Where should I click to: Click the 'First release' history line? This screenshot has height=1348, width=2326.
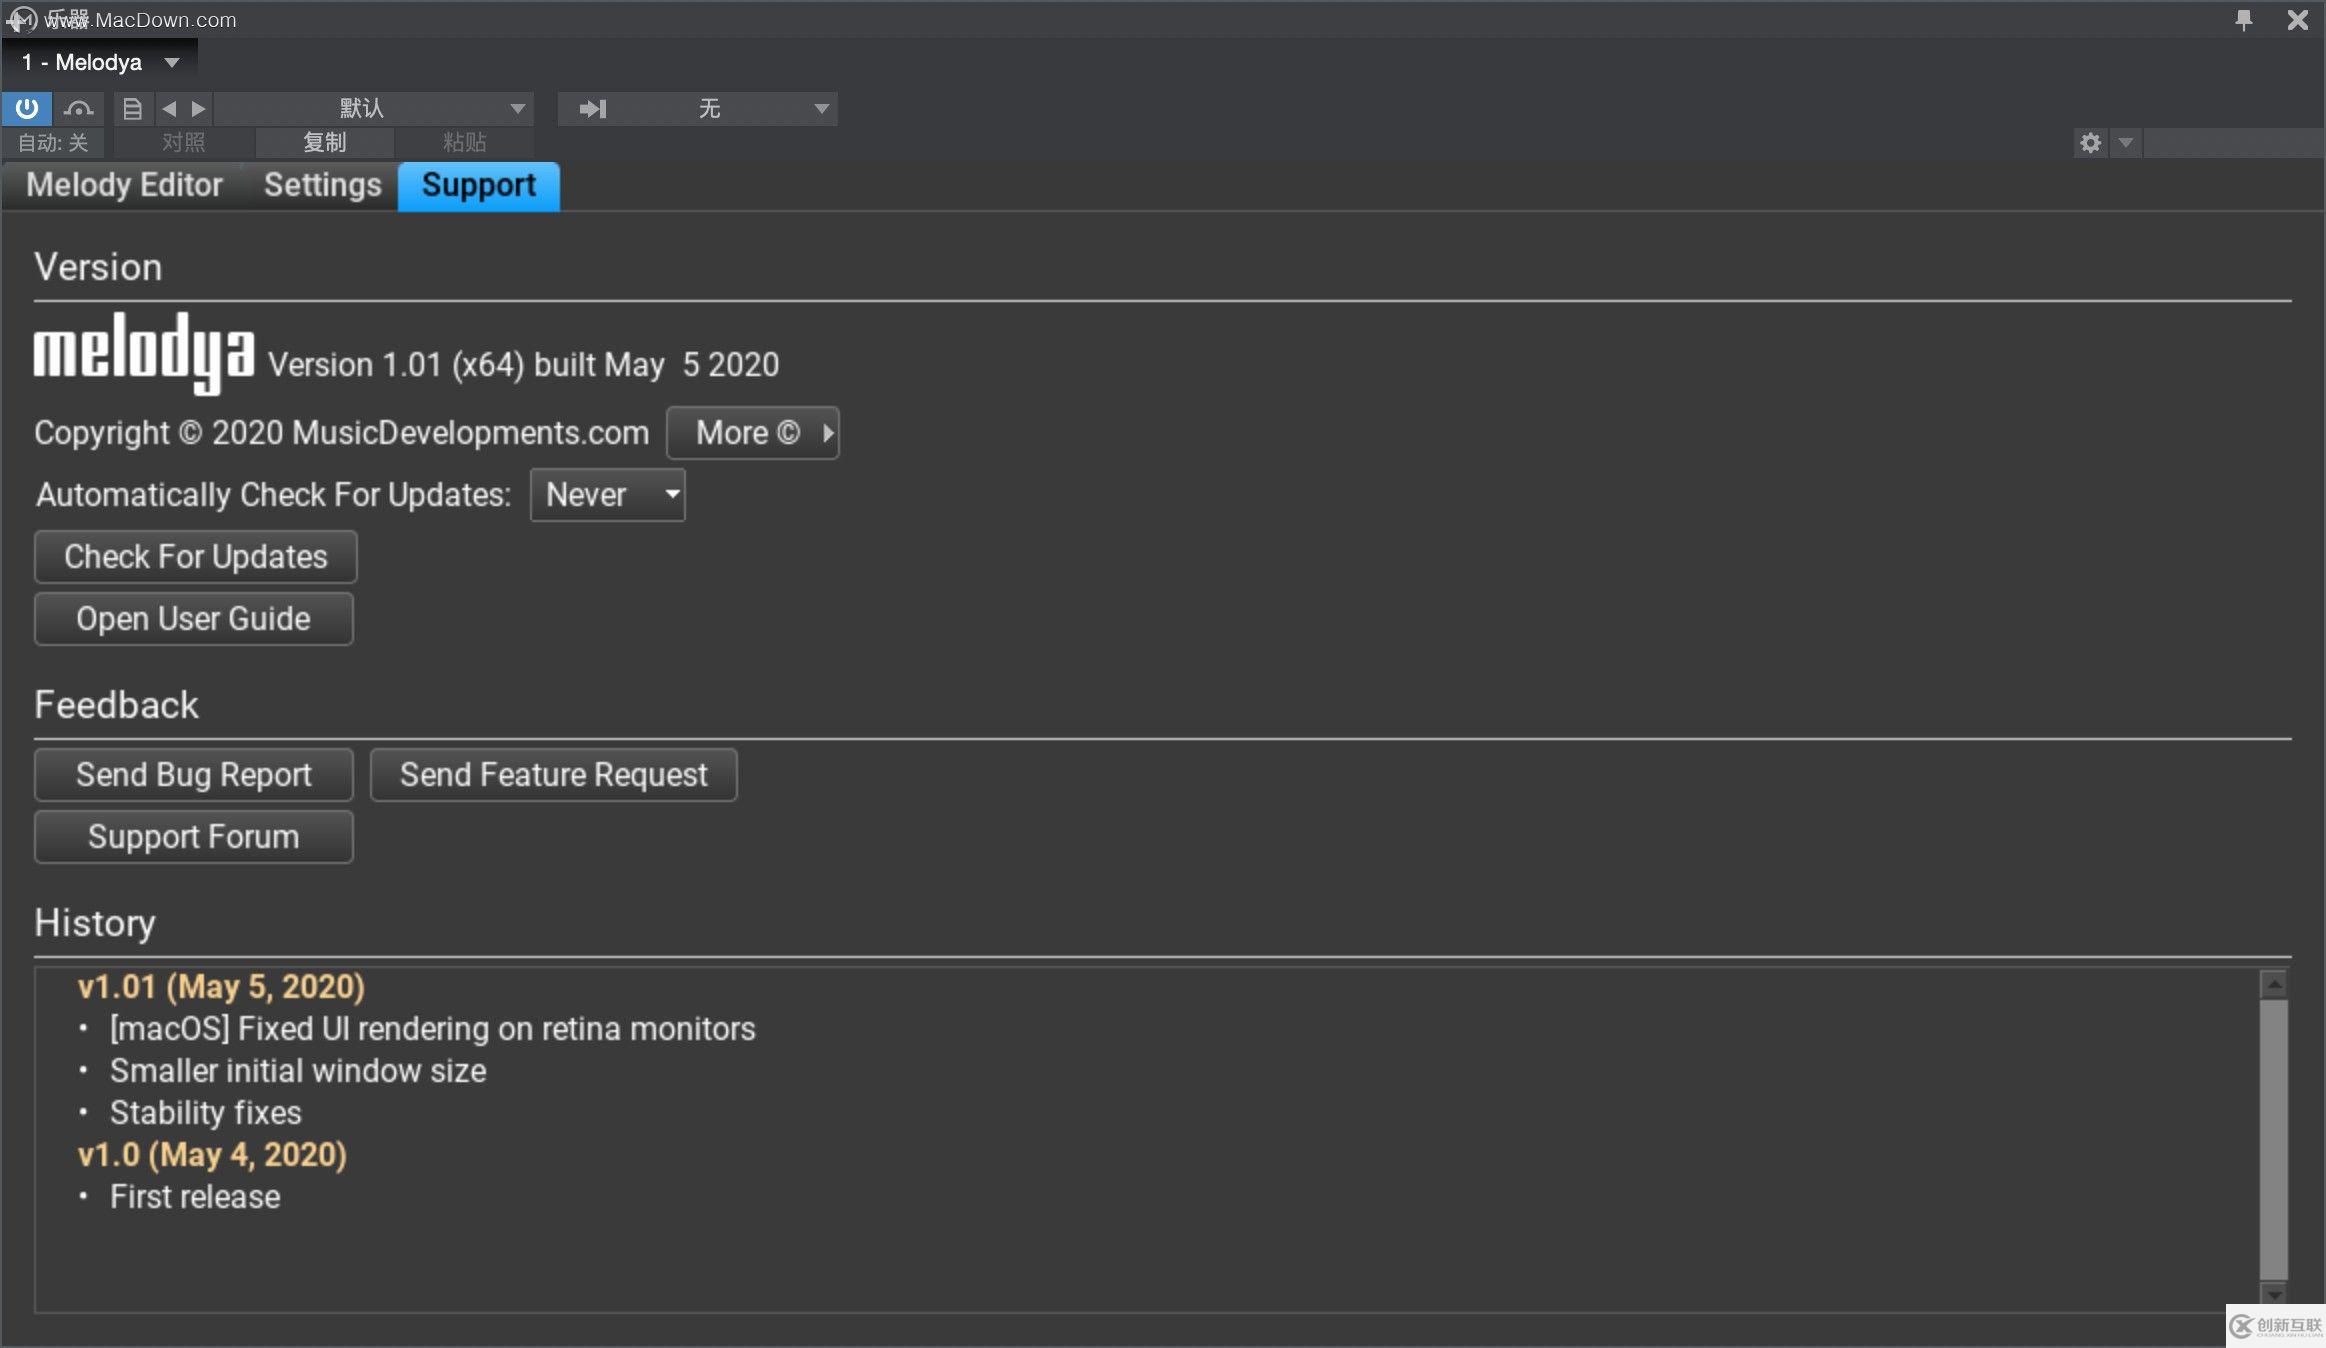tap(195, 1197)
